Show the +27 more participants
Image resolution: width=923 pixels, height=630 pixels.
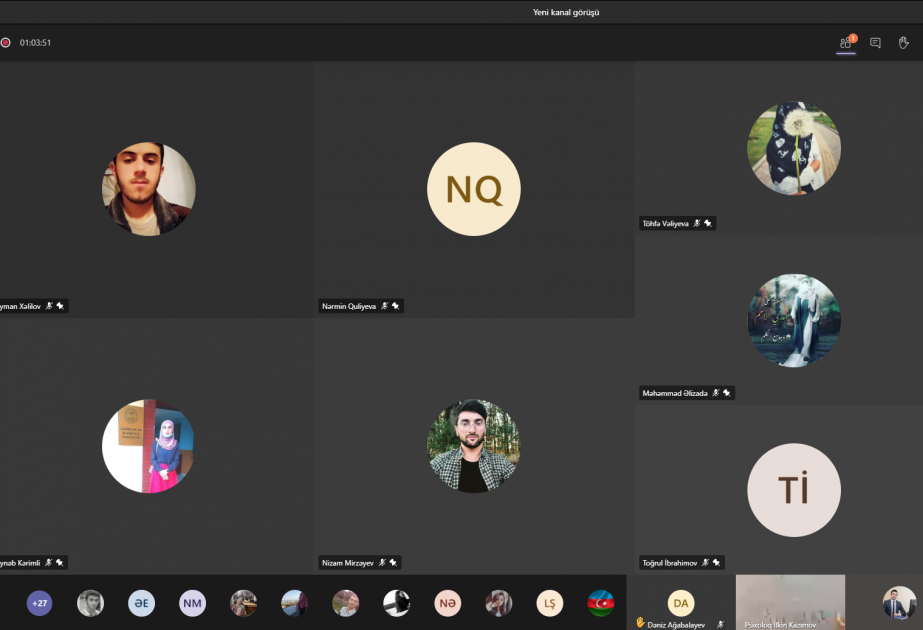pos(39,603)
